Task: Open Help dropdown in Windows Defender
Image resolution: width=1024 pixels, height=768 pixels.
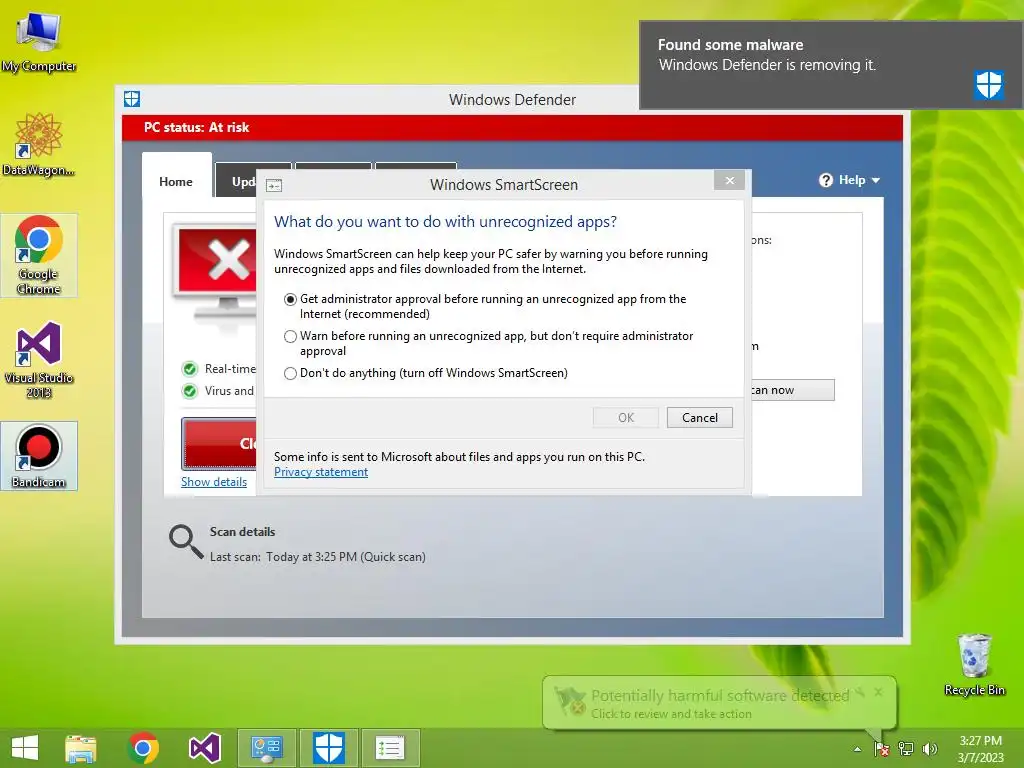Action: pyautogui.click(x=849, y=180)
